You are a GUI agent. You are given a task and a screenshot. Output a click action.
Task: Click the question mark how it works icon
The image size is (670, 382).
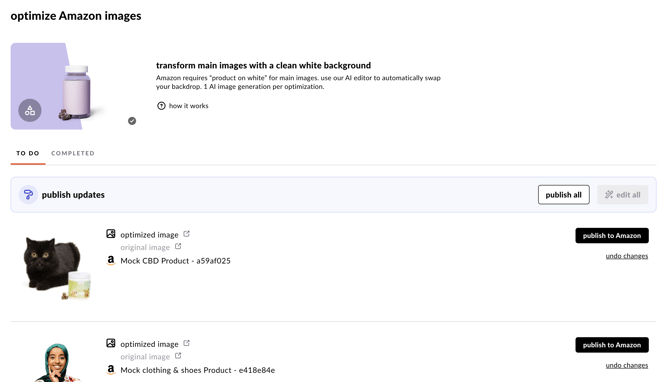(x=161, y=106)
